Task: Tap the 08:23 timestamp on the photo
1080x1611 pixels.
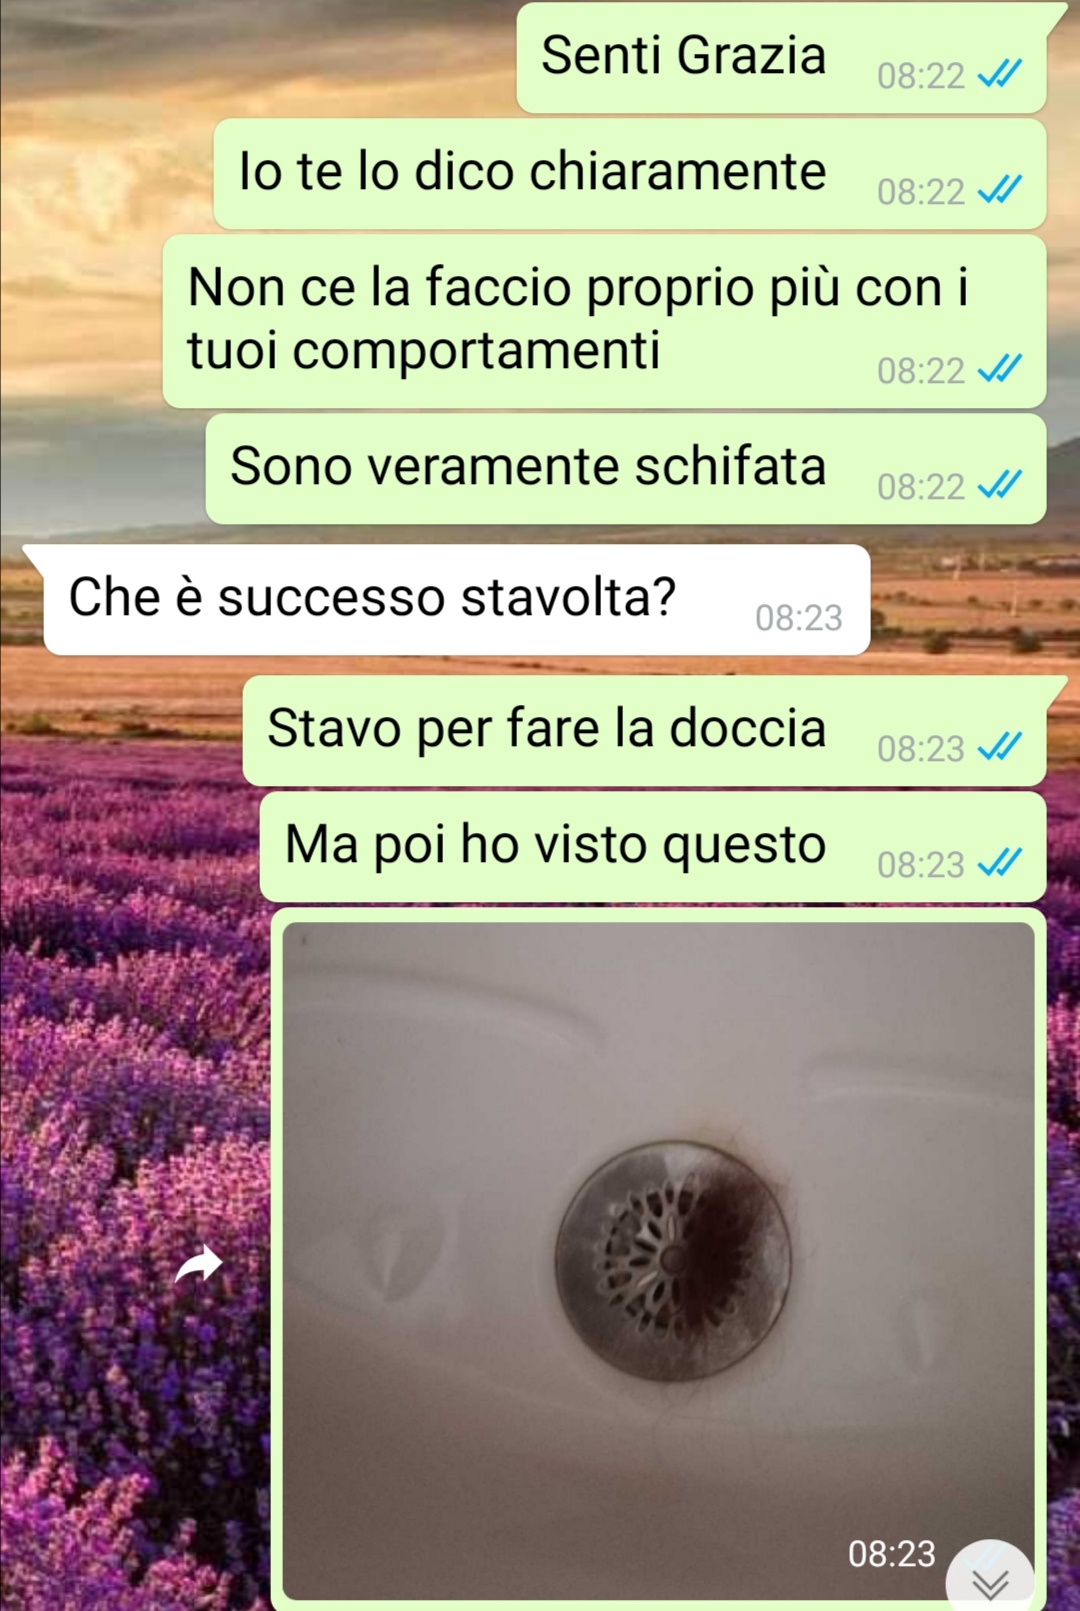Action: [891, 1554]
